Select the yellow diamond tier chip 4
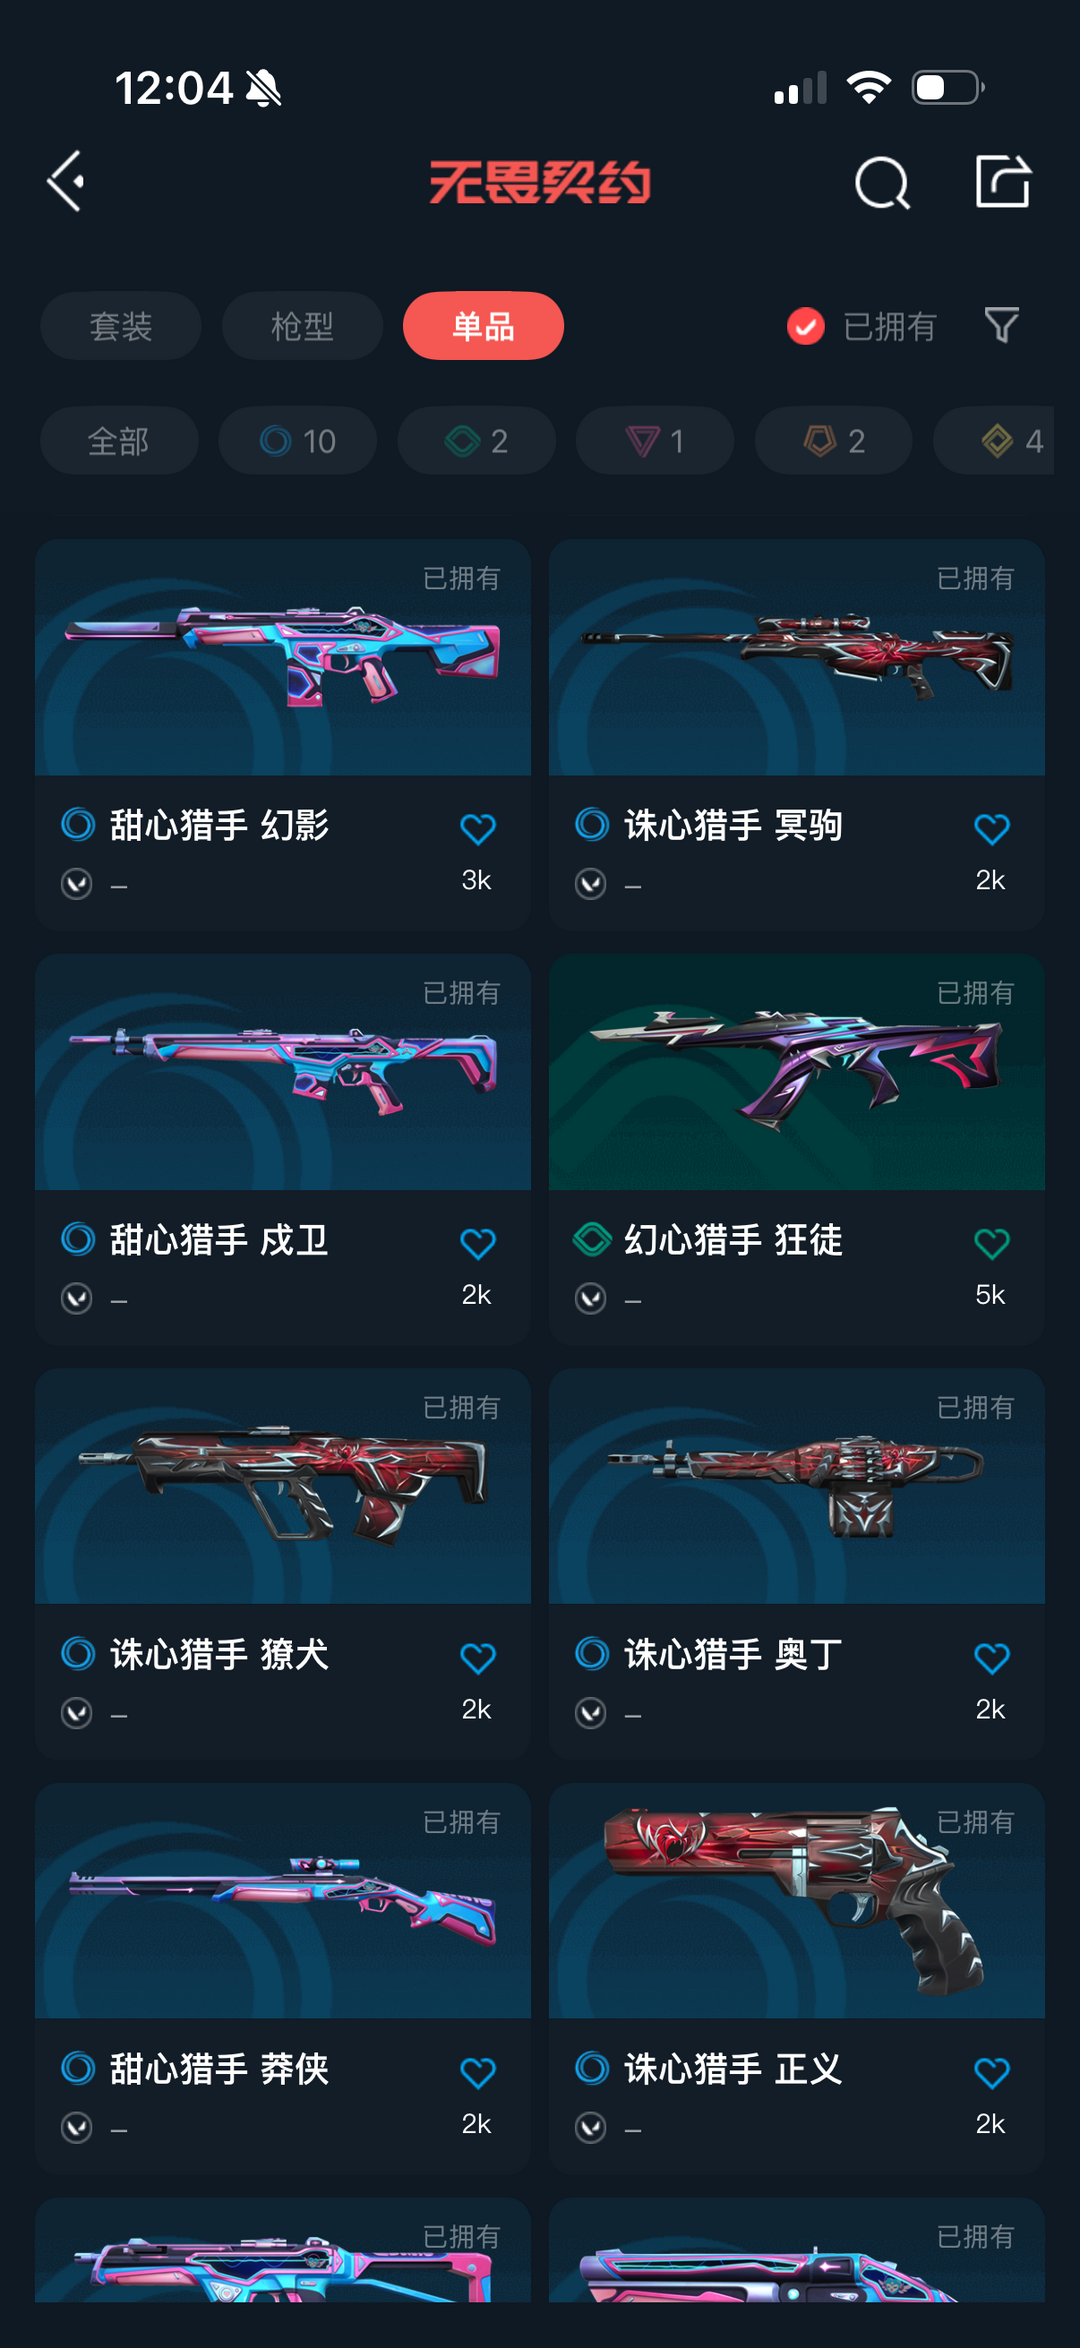The width and height of the screenshot is (1080, 2348). [994, 440]
